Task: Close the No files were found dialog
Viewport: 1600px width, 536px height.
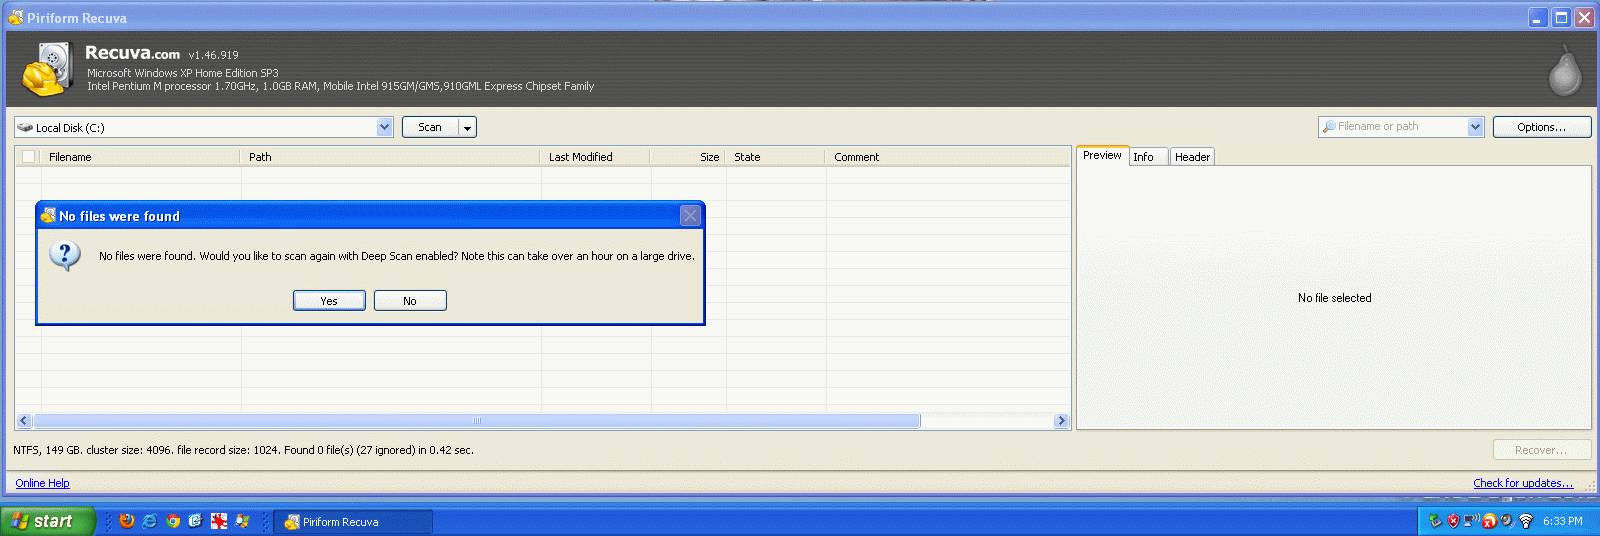Action: click(x=690, y=215)
